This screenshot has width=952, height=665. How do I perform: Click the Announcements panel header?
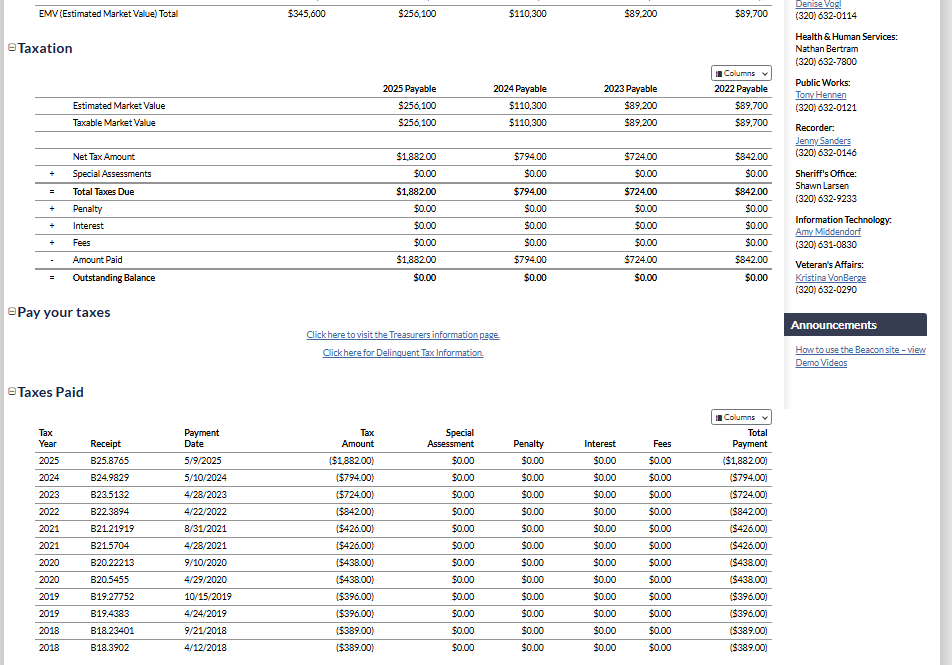(856, 325)
